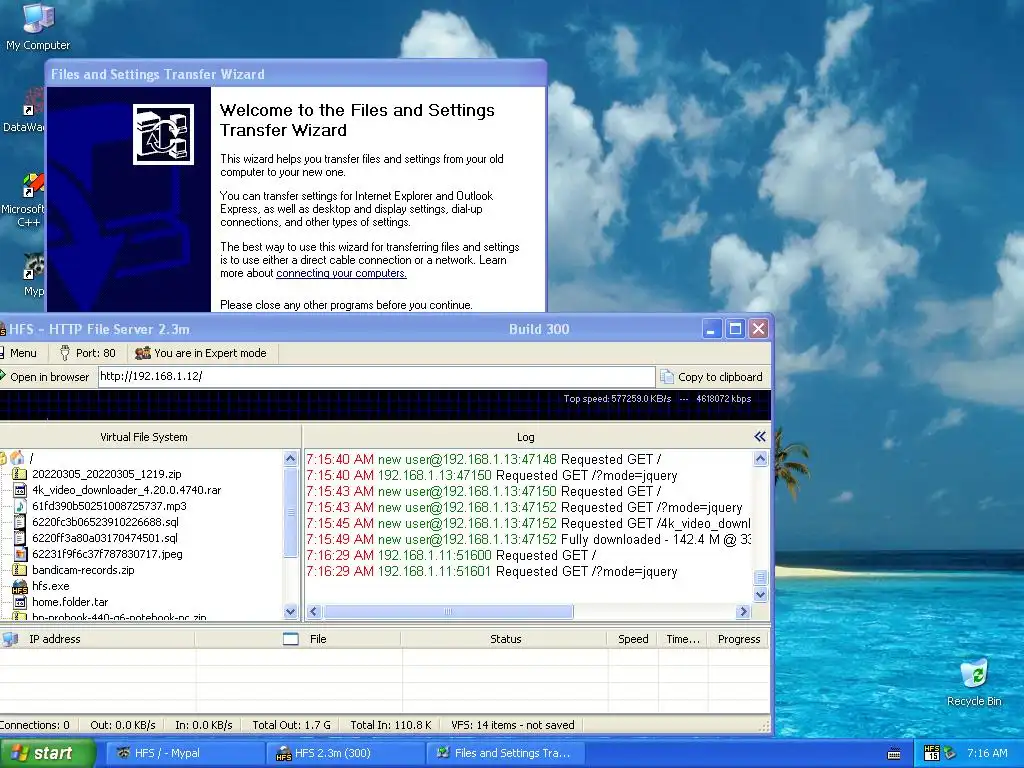
Task: Click the Status column header
Action: click(505, 639)
